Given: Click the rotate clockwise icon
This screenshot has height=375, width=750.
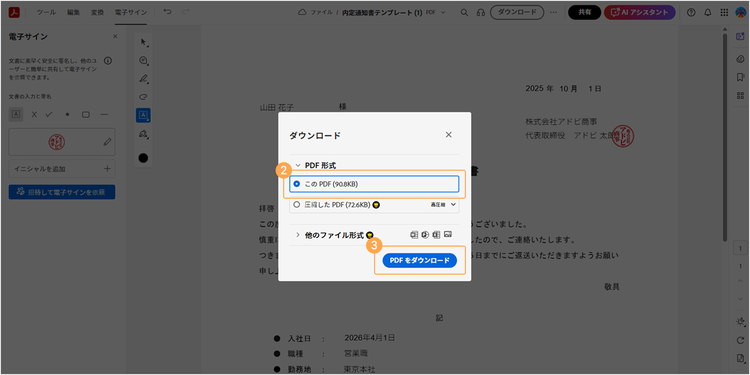Looking at the screenshot, I should point(740,340).
